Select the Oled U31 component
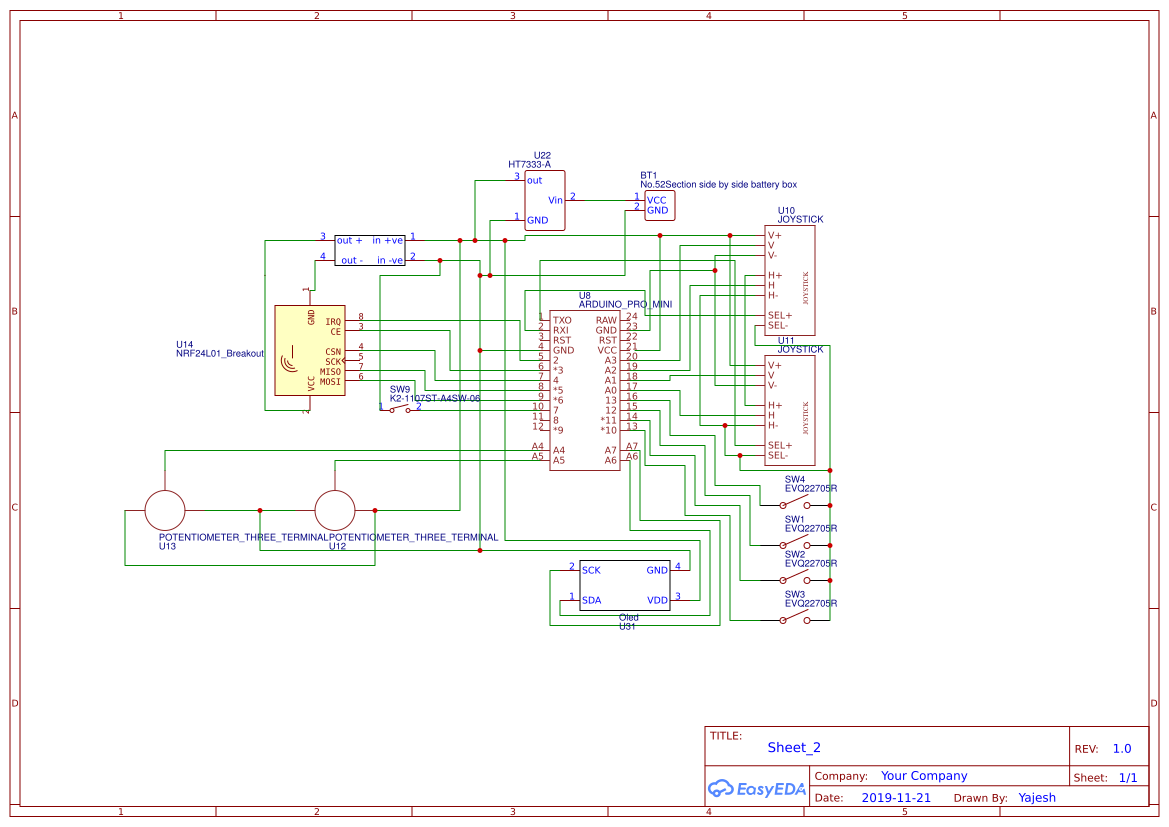The width and height of the screenshot is (1169, 827). click(x=625, y=585)
